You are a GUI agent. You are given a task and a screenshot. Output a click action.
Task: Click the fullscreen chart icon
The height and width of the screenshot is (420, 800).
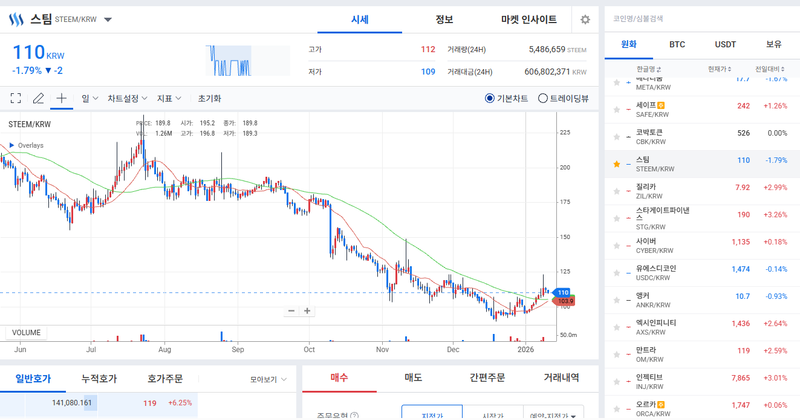pos(16,98)
